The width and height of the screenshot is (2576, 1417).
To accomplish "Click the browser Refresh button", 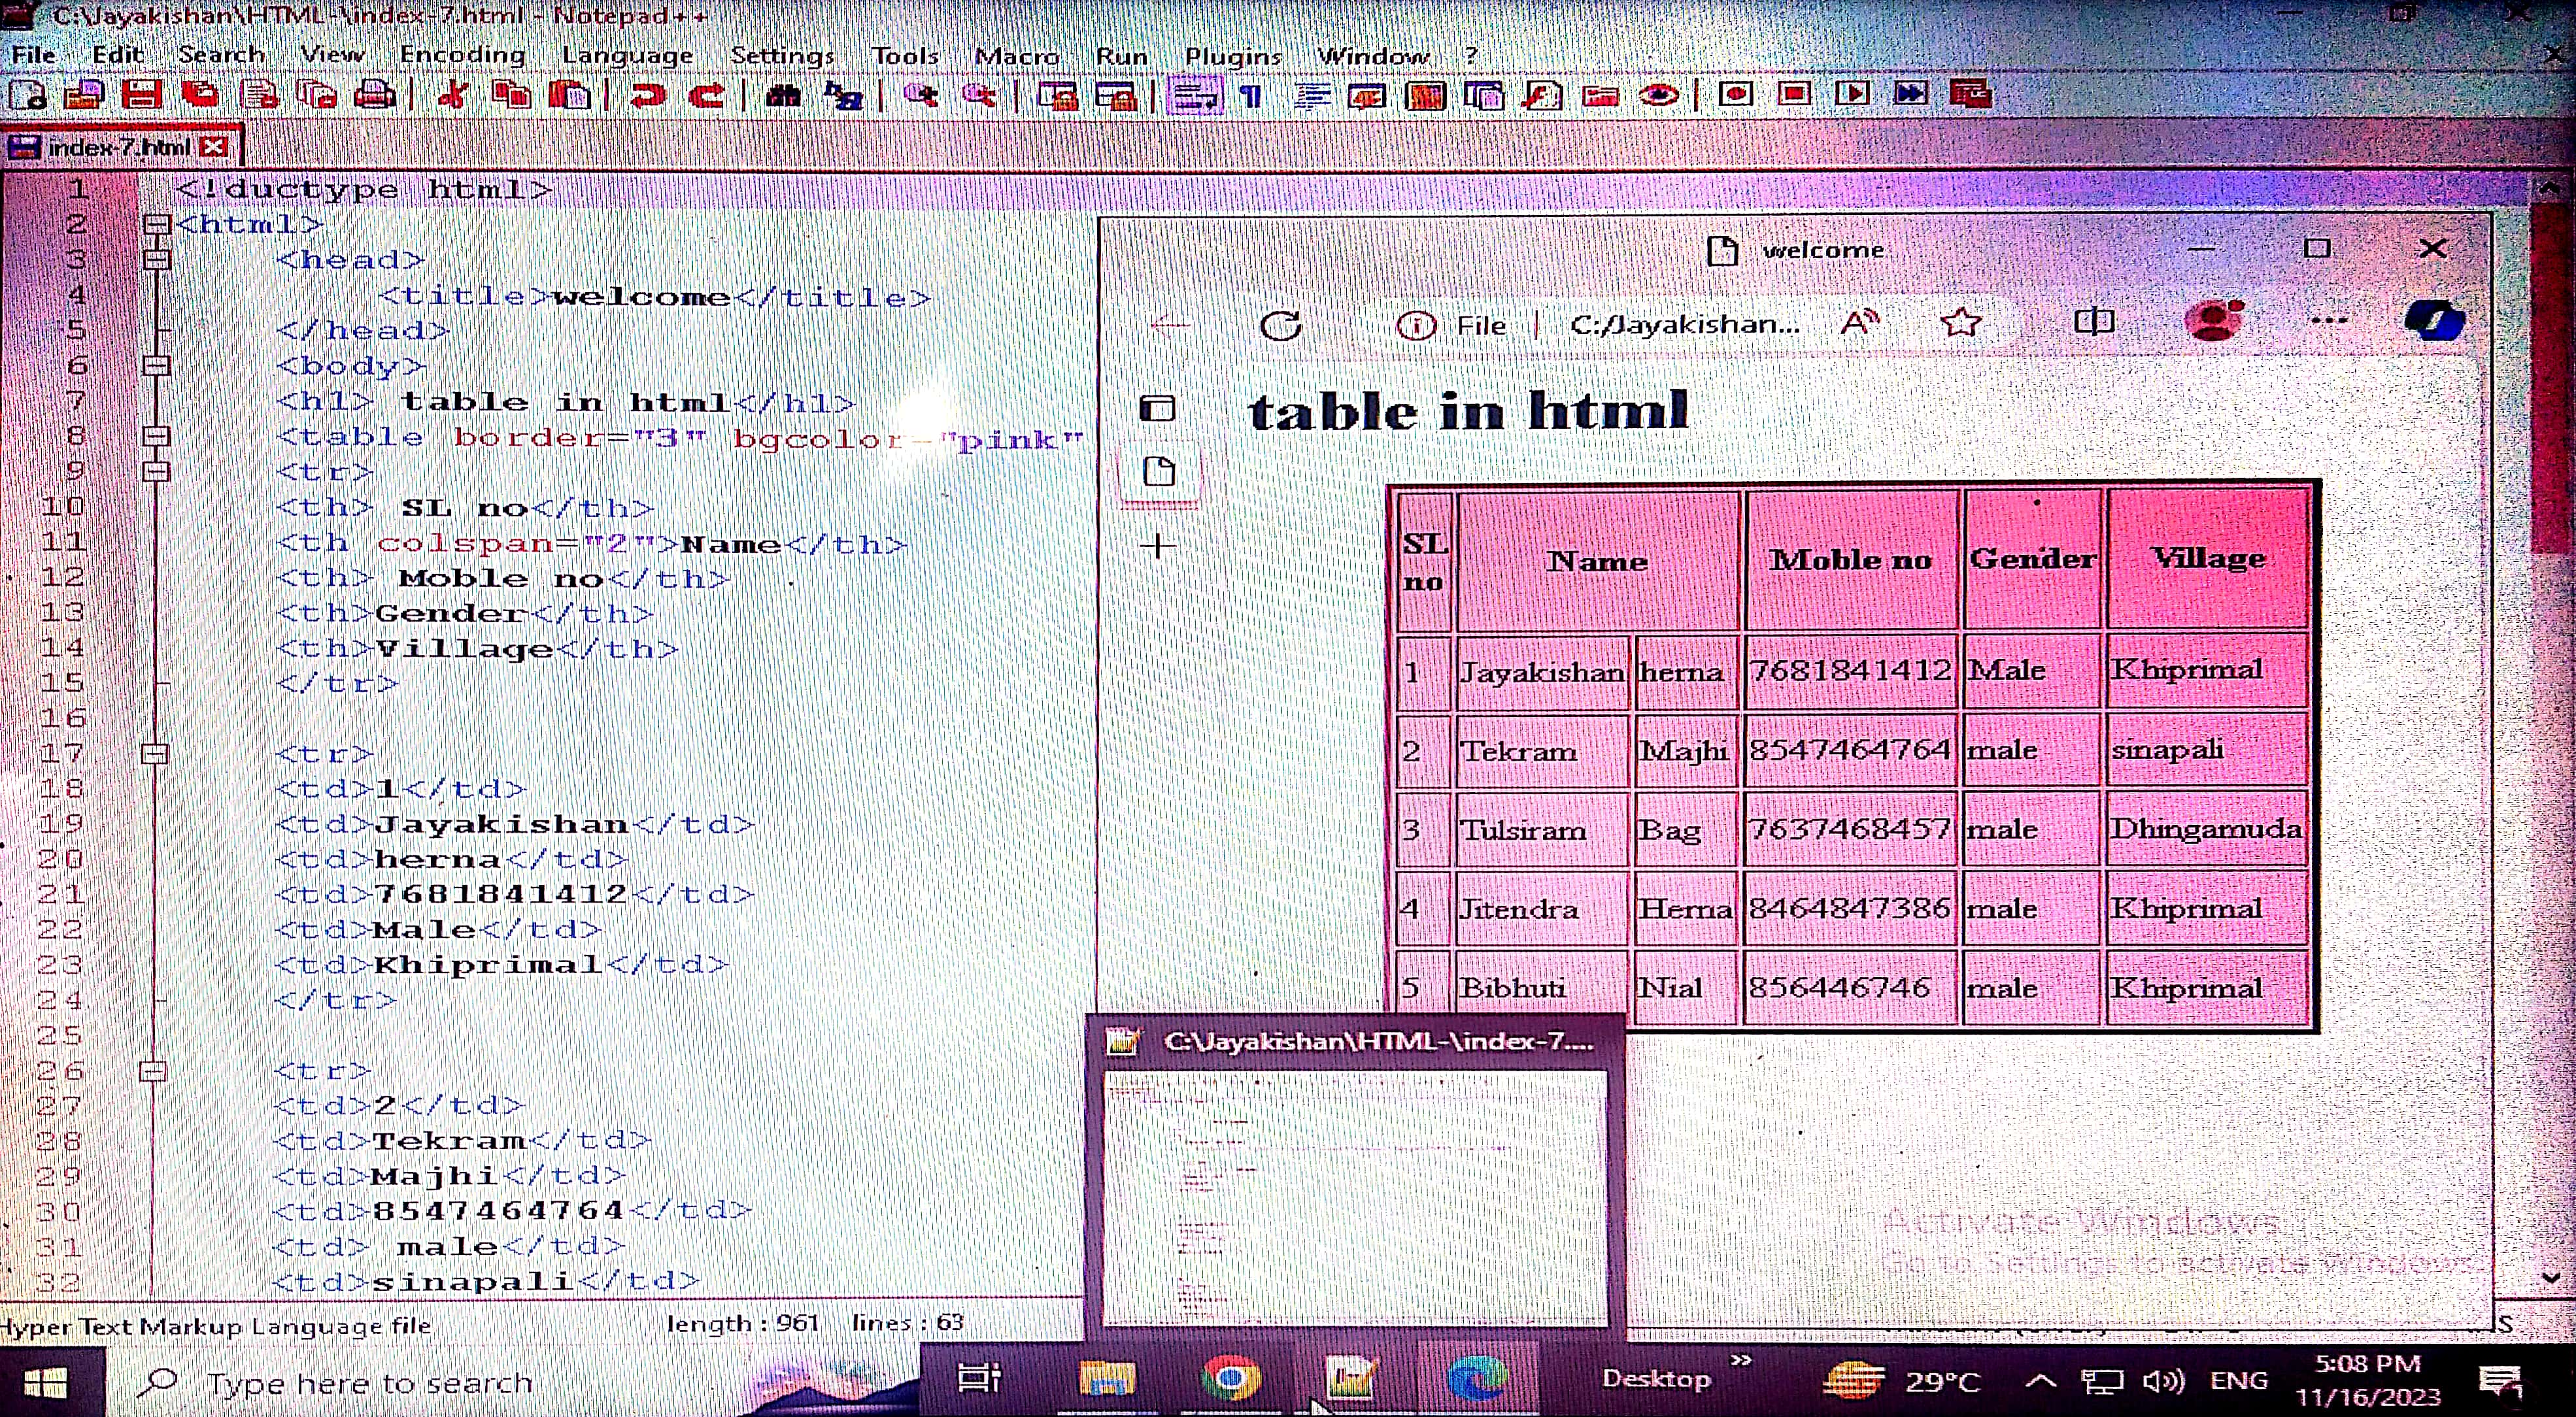I will point(1281,325).
